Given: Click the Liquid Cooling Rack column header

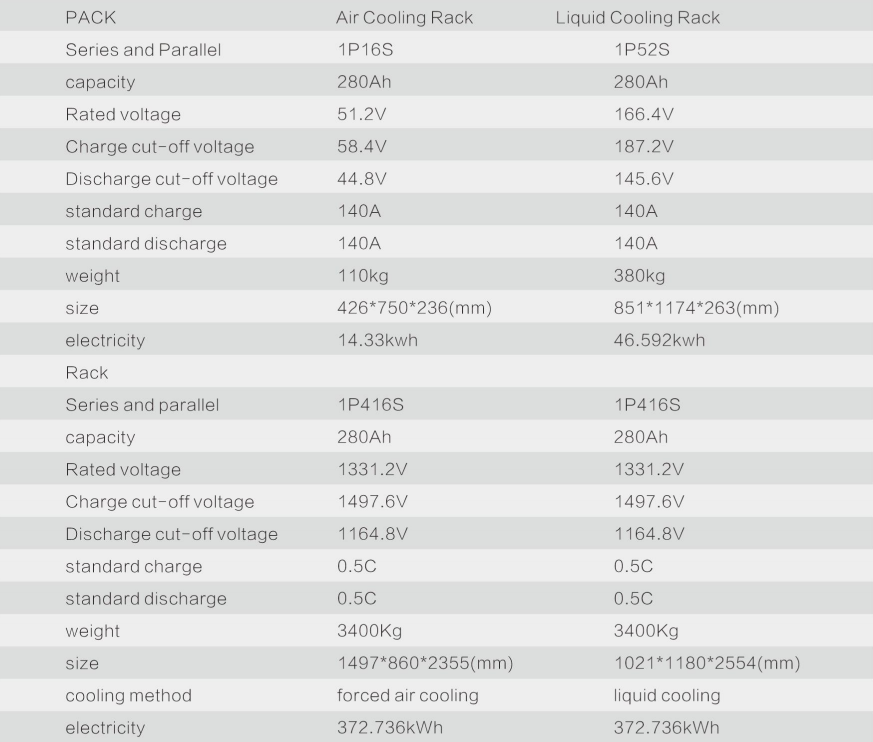Looking at the screenshot, I should (637, 18).
